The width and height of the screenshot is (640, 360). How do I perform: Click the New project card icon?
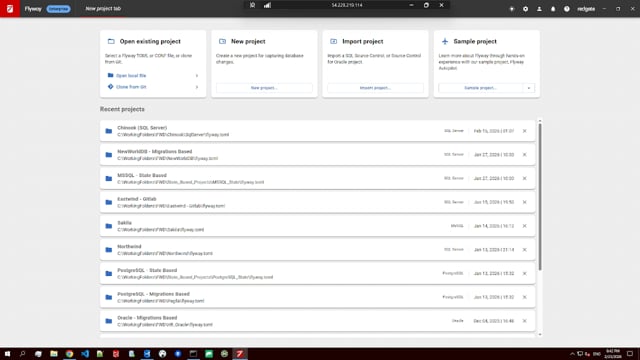(x=222, y=41)
